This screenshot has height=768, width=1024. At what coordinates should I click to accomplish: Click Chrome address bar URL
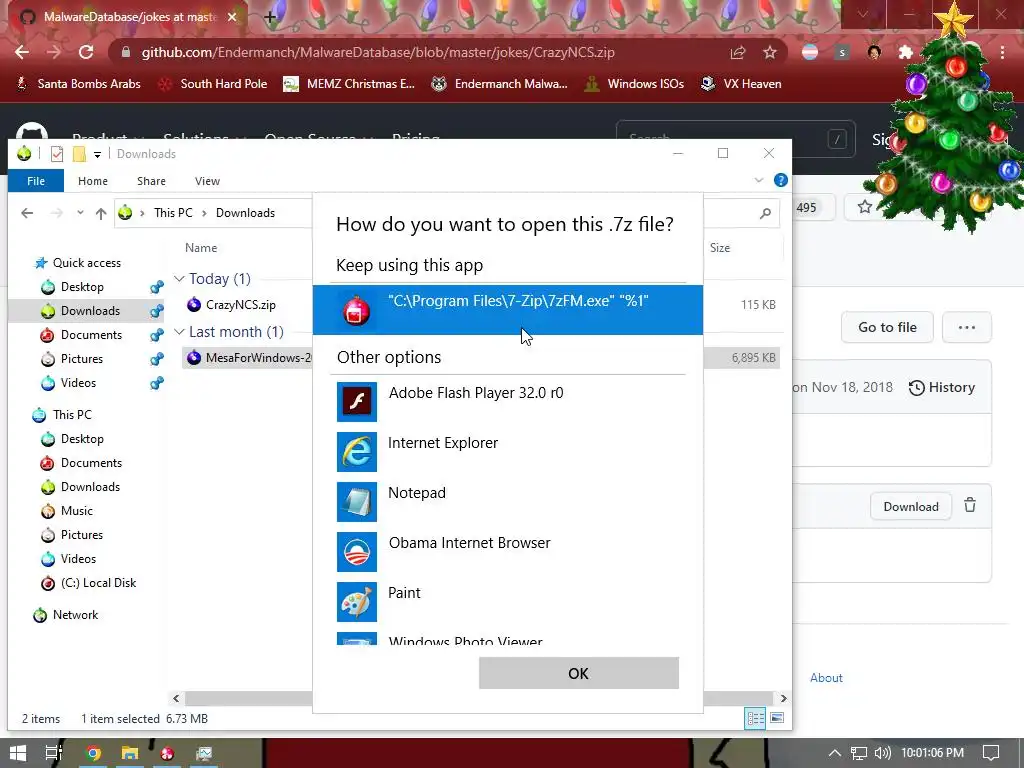point(378,52)
